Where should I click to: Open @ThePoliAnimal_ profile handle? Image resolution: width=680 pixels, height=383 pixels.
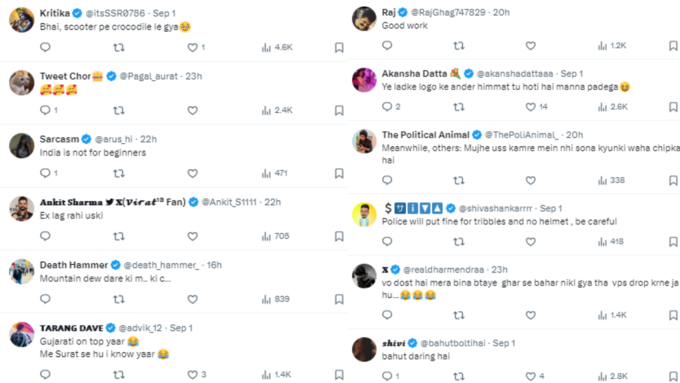point(522,135)
